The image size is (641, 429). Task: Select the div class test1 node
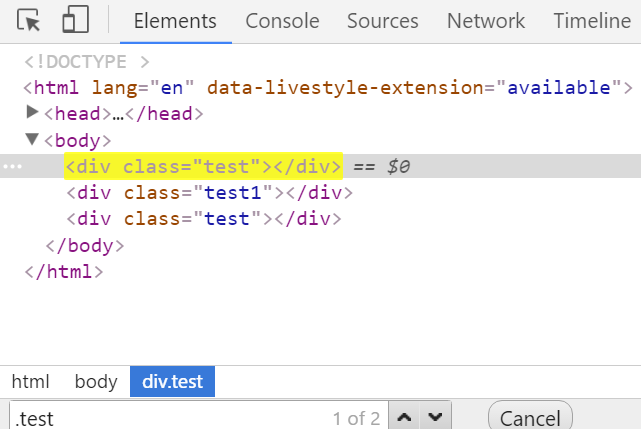pos(209,193)
